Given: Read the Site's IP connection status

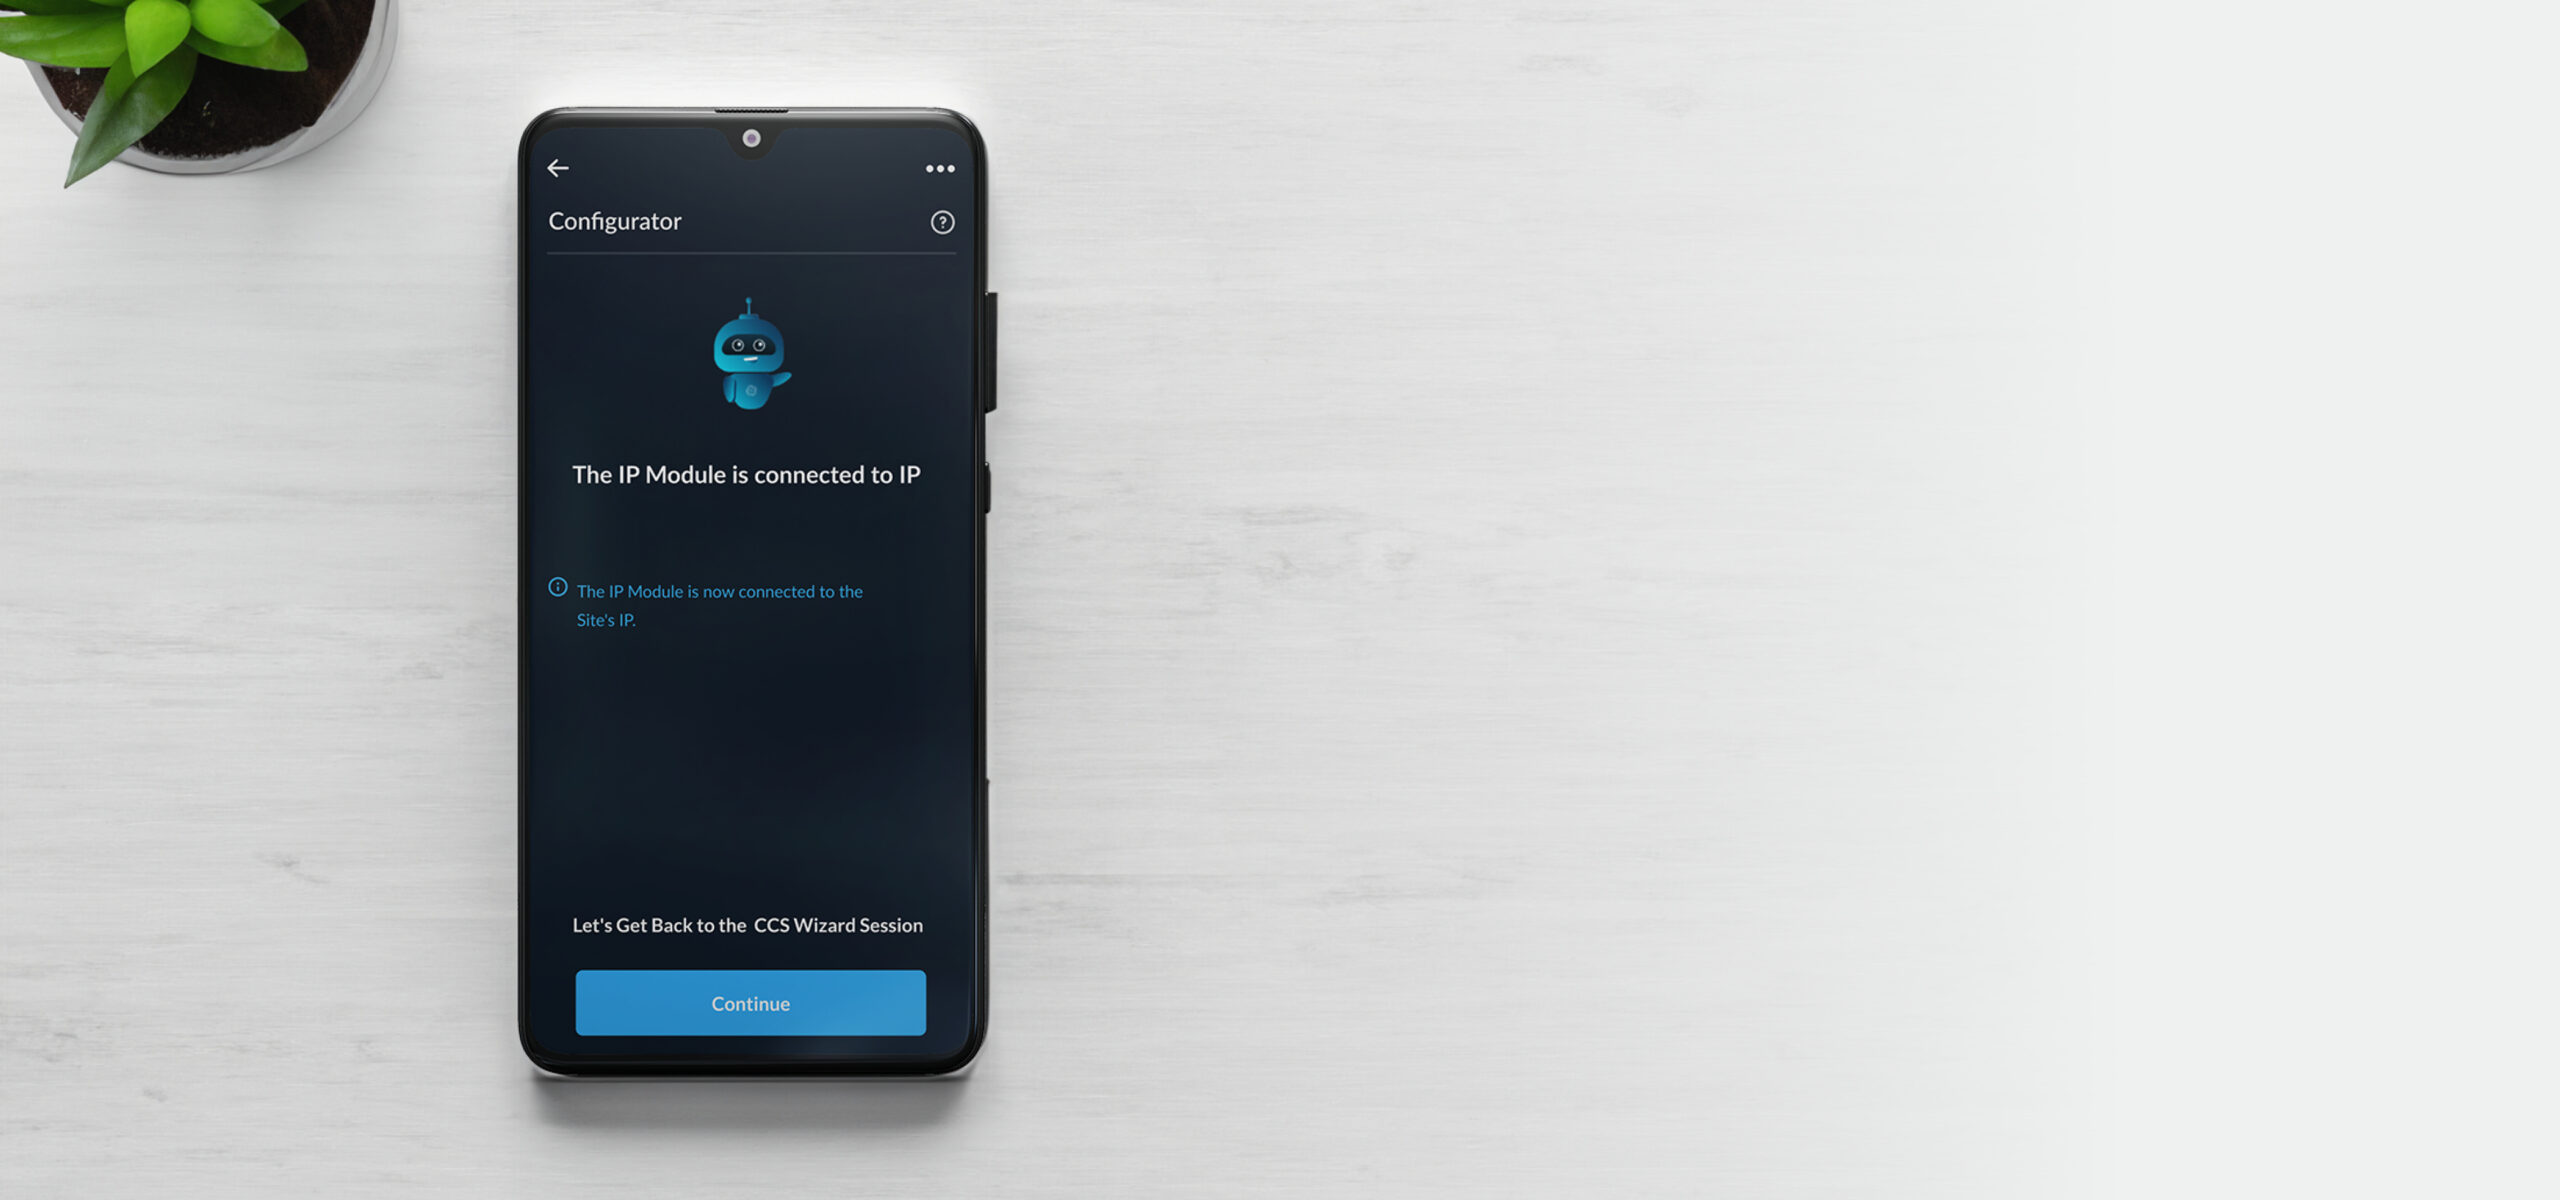Looking at the screenshot, I should [x=718, y=604].
